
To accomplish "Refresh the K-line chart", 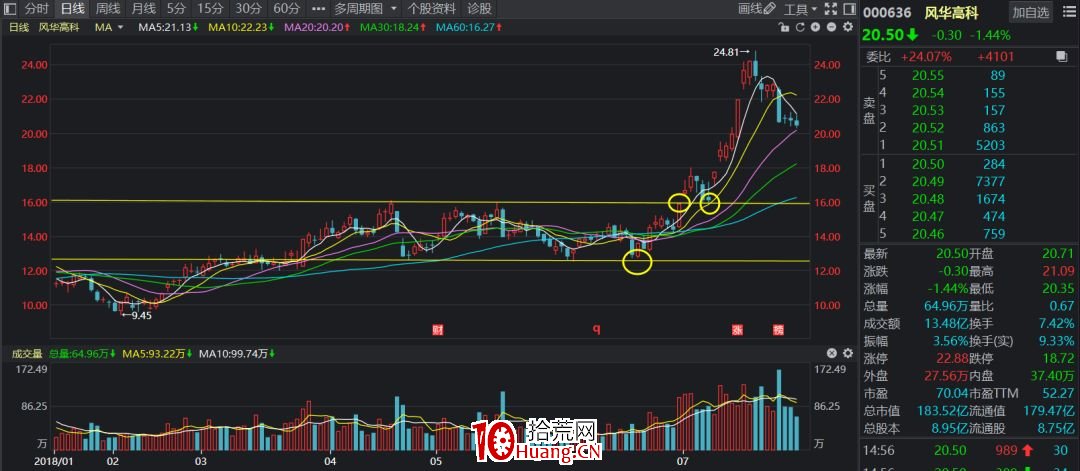I will click(800, 28).
